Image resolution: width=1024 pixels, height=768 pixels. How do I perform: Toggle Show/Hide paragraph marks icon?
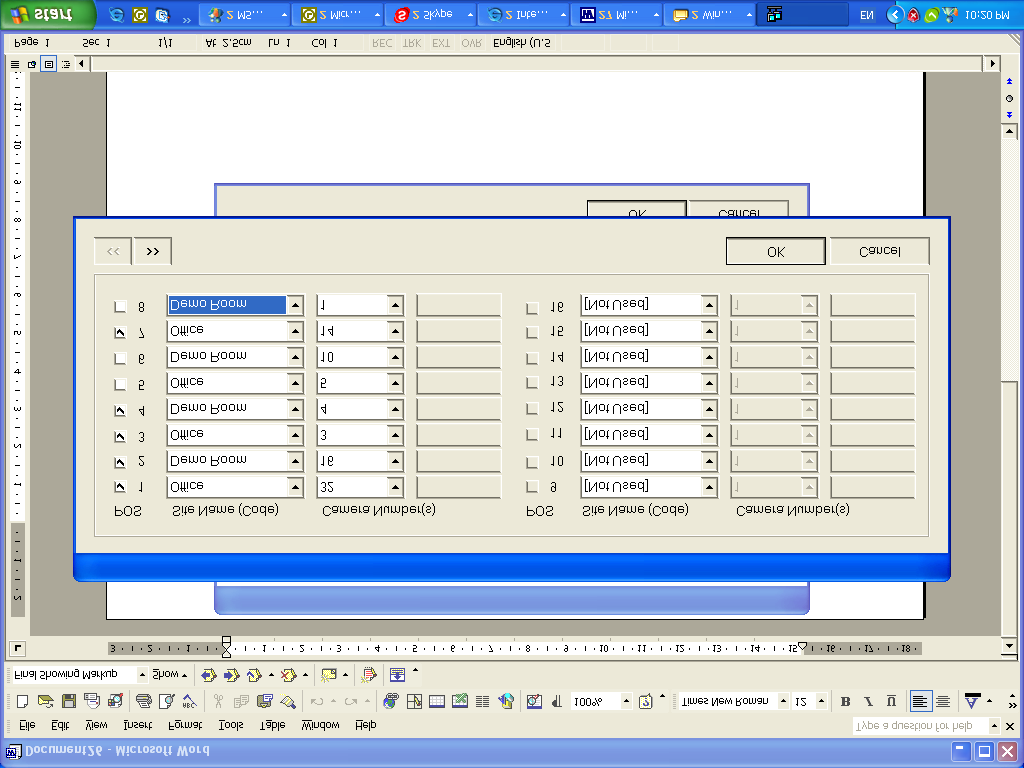click(557, 701)
